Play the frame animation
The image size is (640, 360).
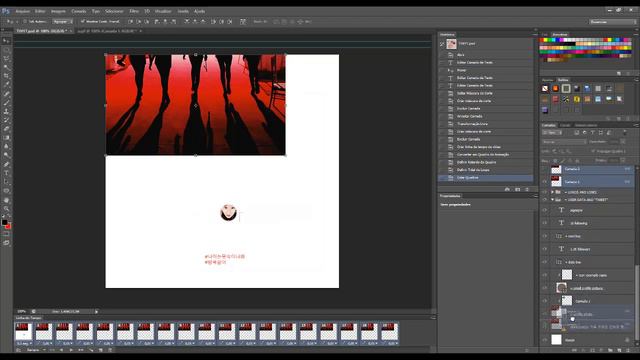[x=71, y=350]
